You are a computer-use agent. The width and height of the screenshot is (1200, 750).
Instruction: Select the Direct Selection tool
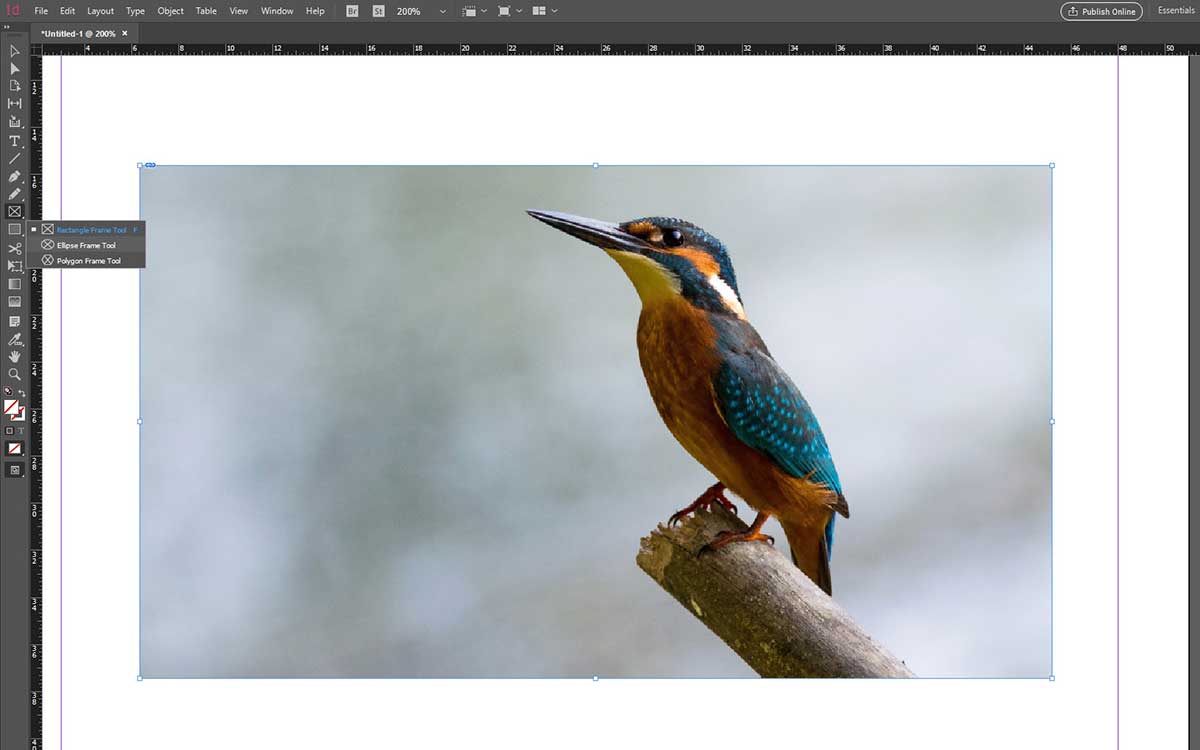coord(14,68)
